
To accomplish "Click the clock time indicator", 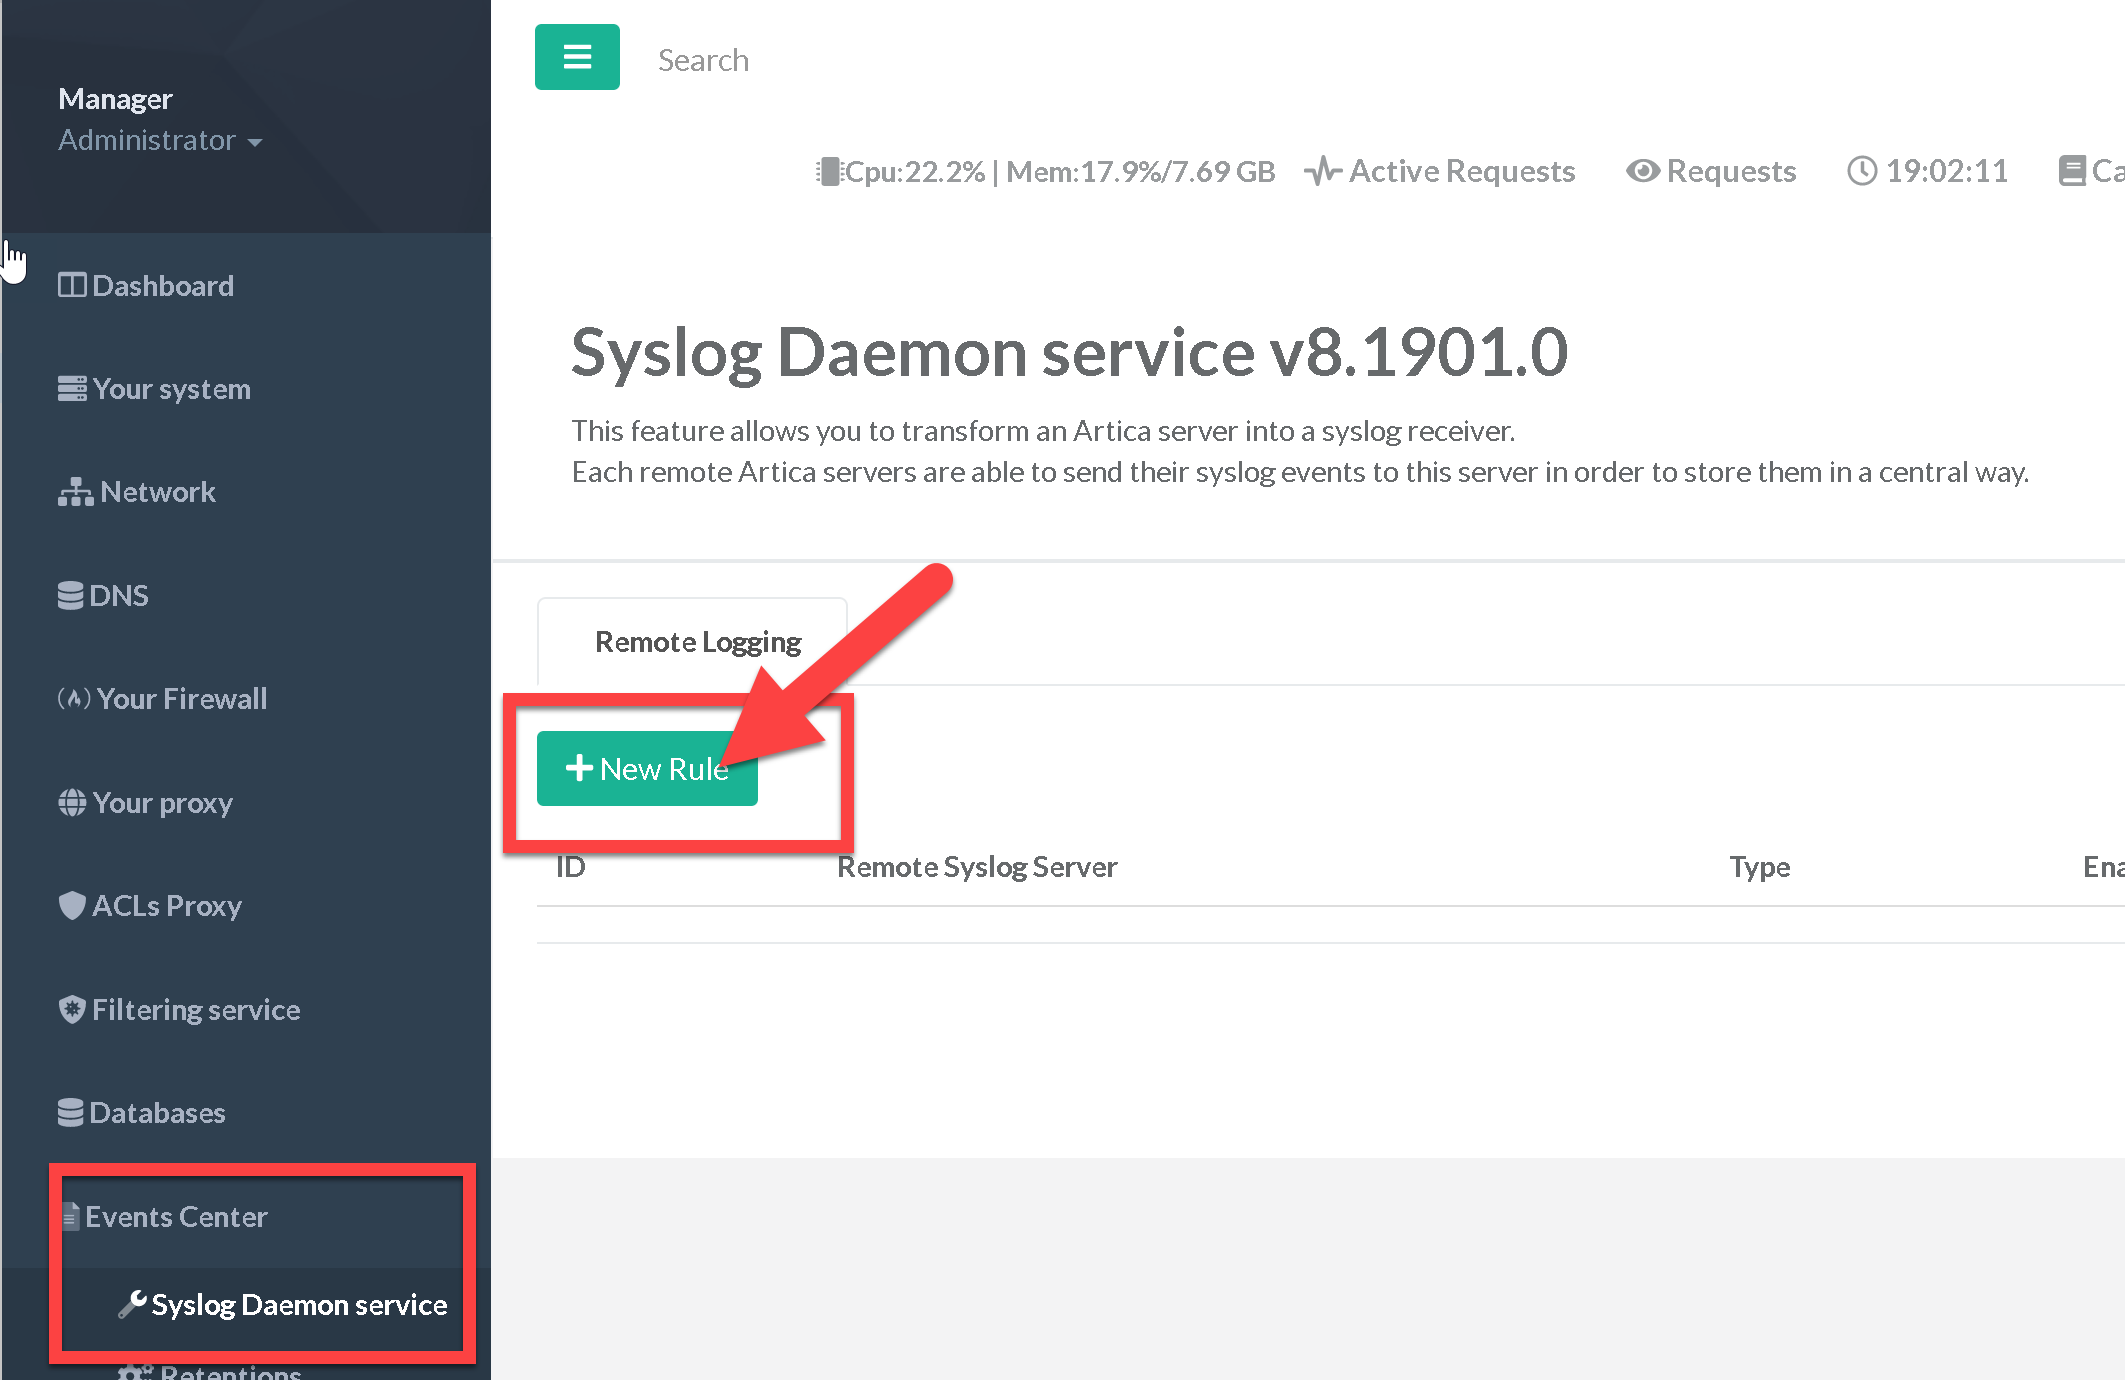I will (x=1927, y=171).
